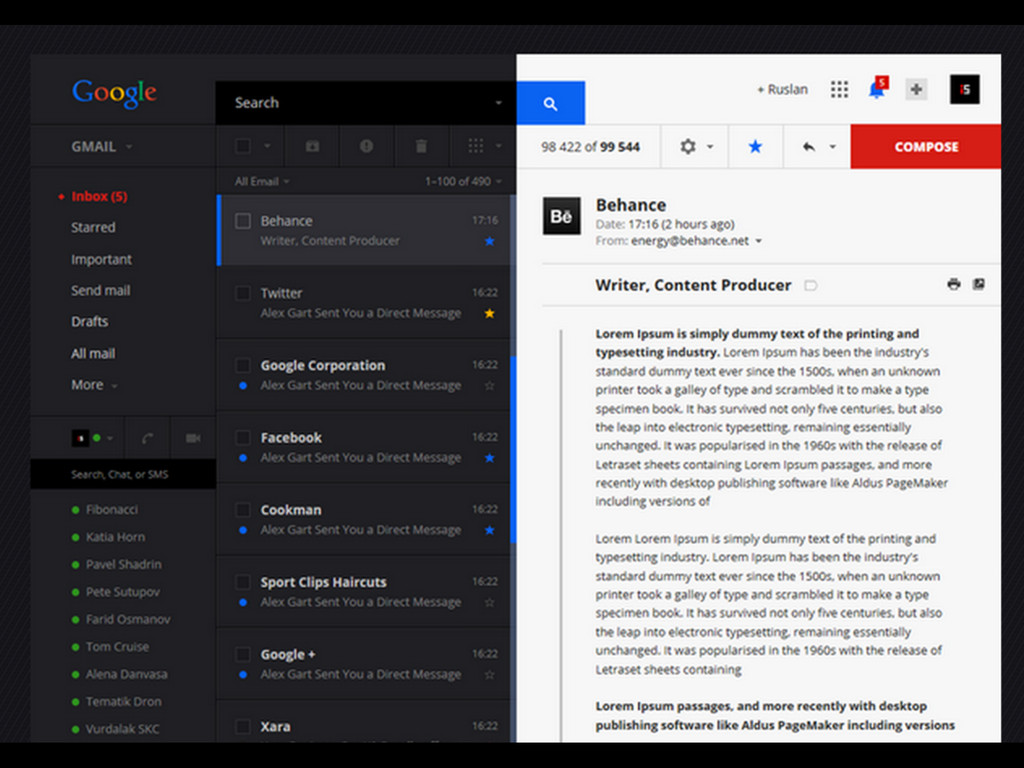Open the select-all dropdown arrow
The height and width of the screenshot is (768, 1024).
point(267,146)
